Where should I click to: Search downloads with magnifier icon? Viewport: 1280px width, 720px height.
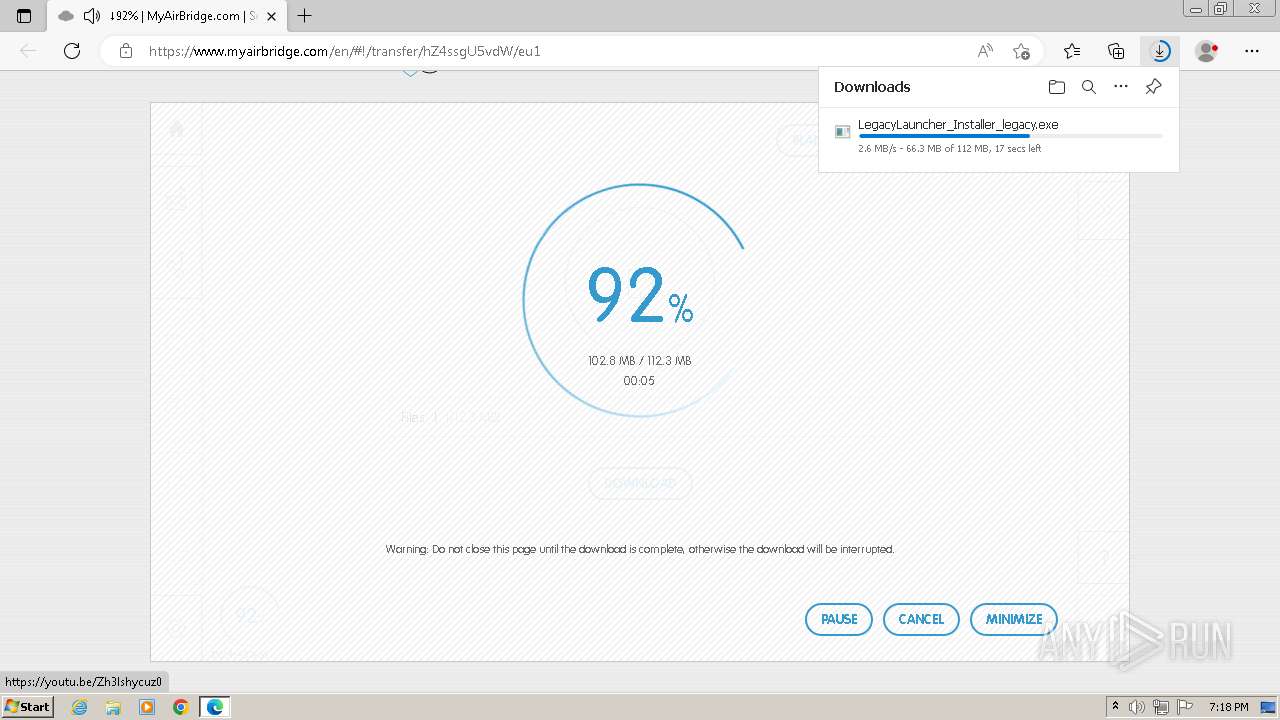(x=1089, y=87)
